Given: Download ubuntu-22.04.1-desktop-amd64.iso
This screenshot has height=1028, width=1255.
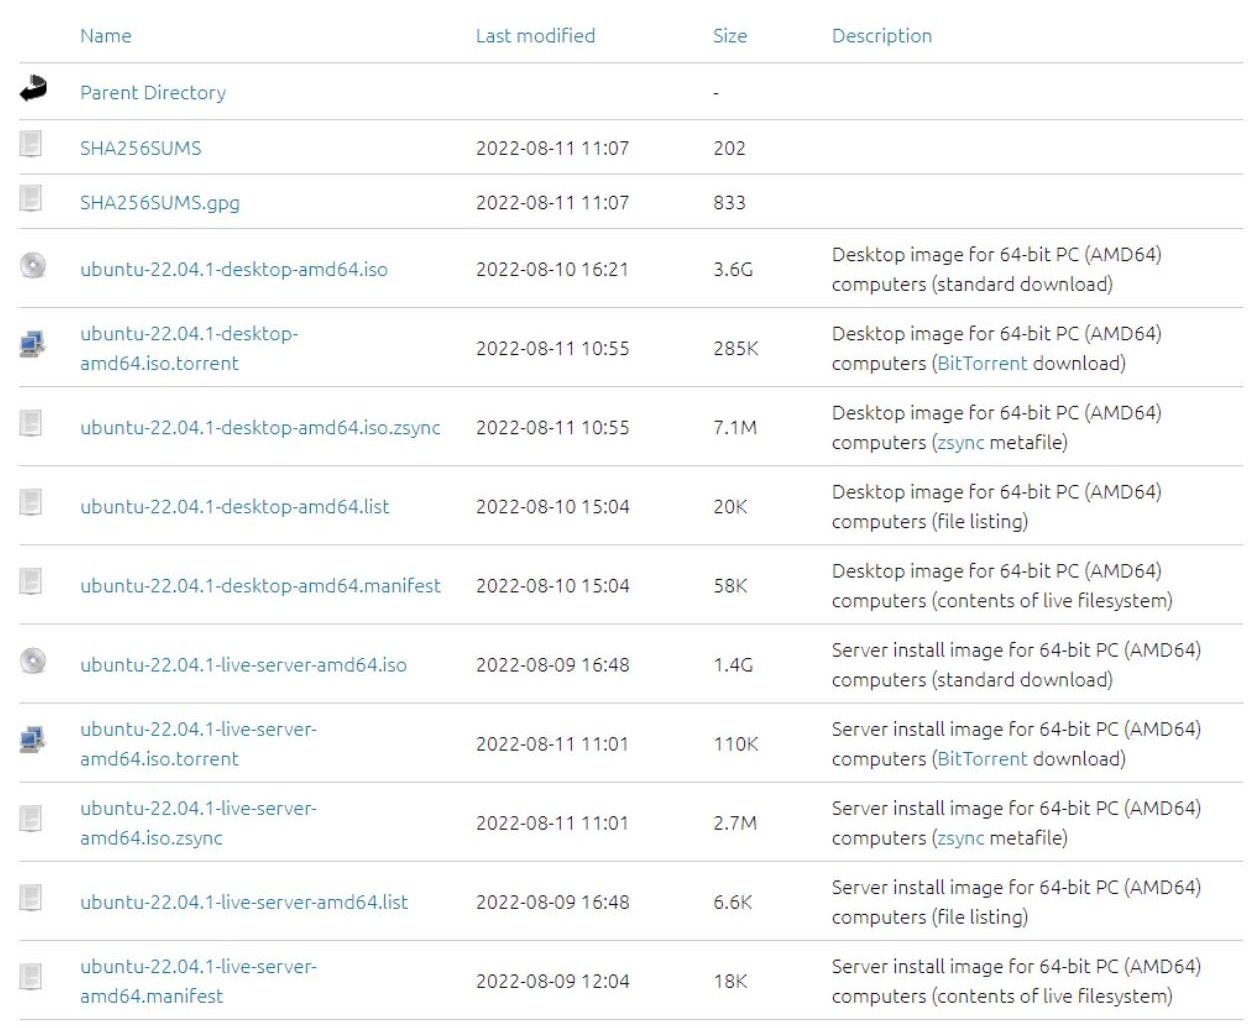Looking at the screenshot, I should 234,269.
